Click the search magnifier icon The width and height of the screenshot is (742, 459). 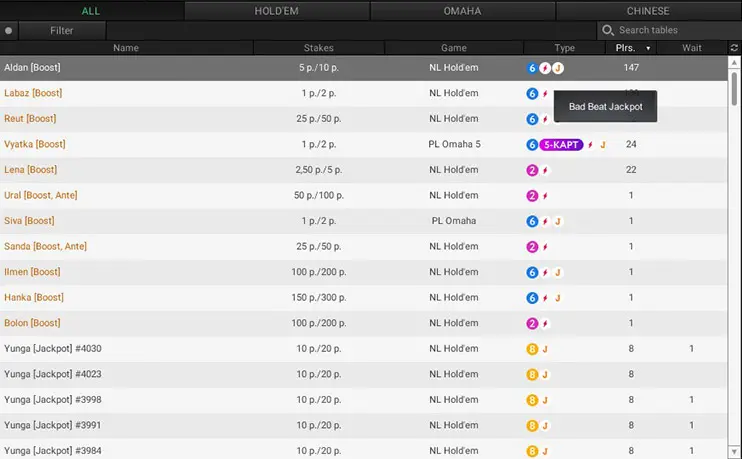tap(608, 31)
